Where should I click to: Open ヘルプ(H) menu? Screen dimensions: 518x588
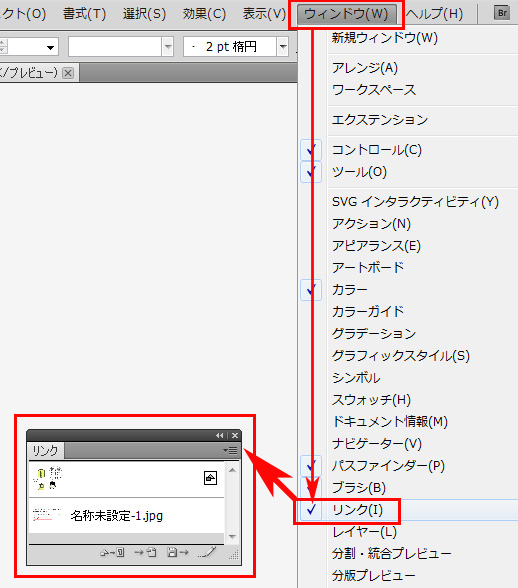pos(434,14)
